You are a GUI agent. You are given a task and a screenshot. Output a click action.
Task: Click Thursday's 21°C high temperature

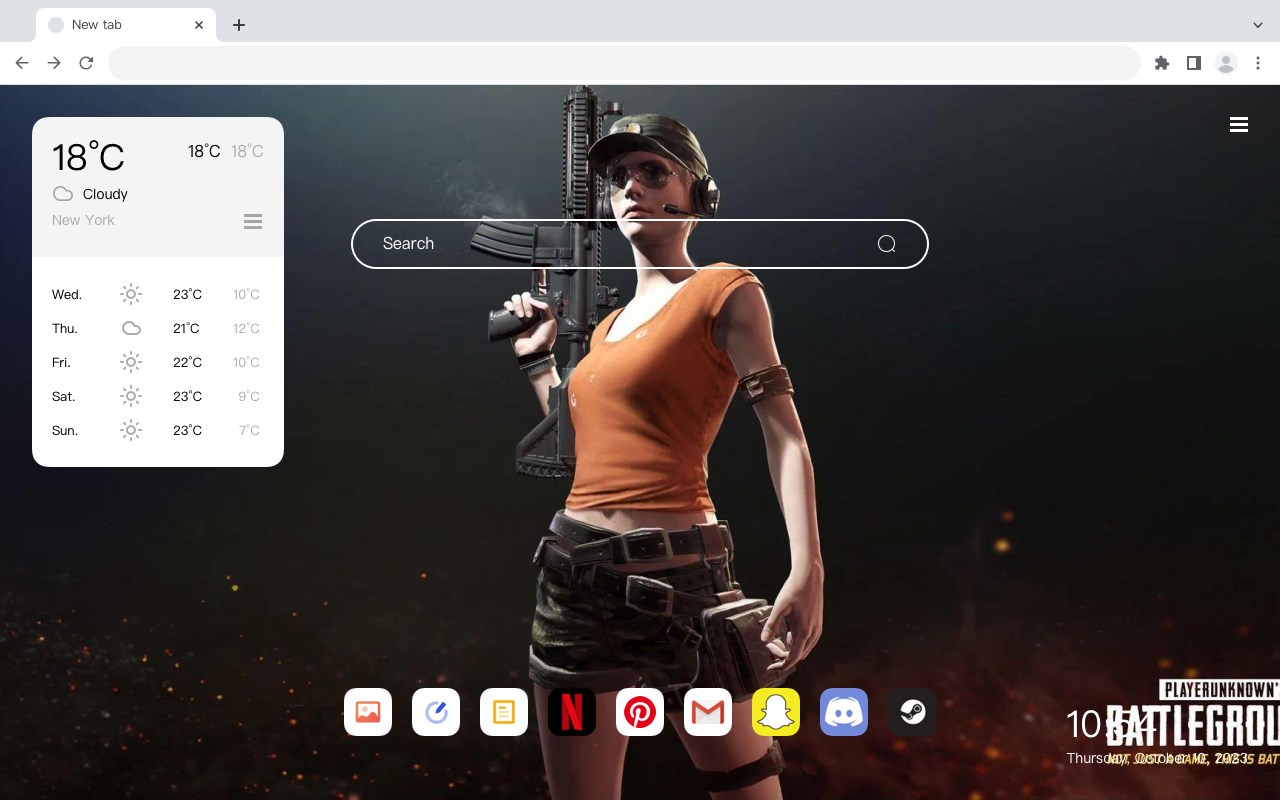click(186, 328)
